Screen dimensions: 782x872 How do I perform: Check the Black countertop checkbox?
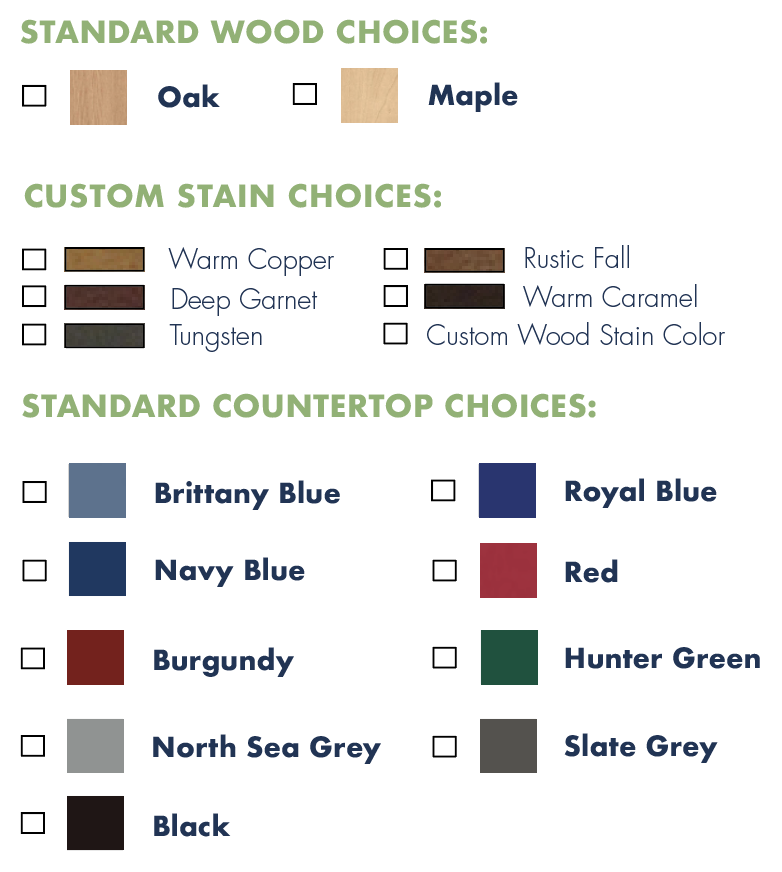click(33, 823)
